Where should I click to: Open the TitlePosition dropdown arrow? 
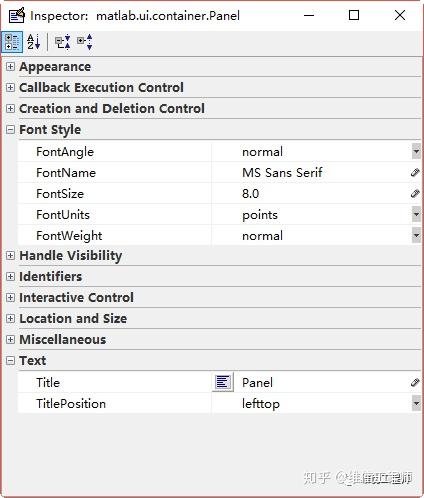[x=416, y=403]
